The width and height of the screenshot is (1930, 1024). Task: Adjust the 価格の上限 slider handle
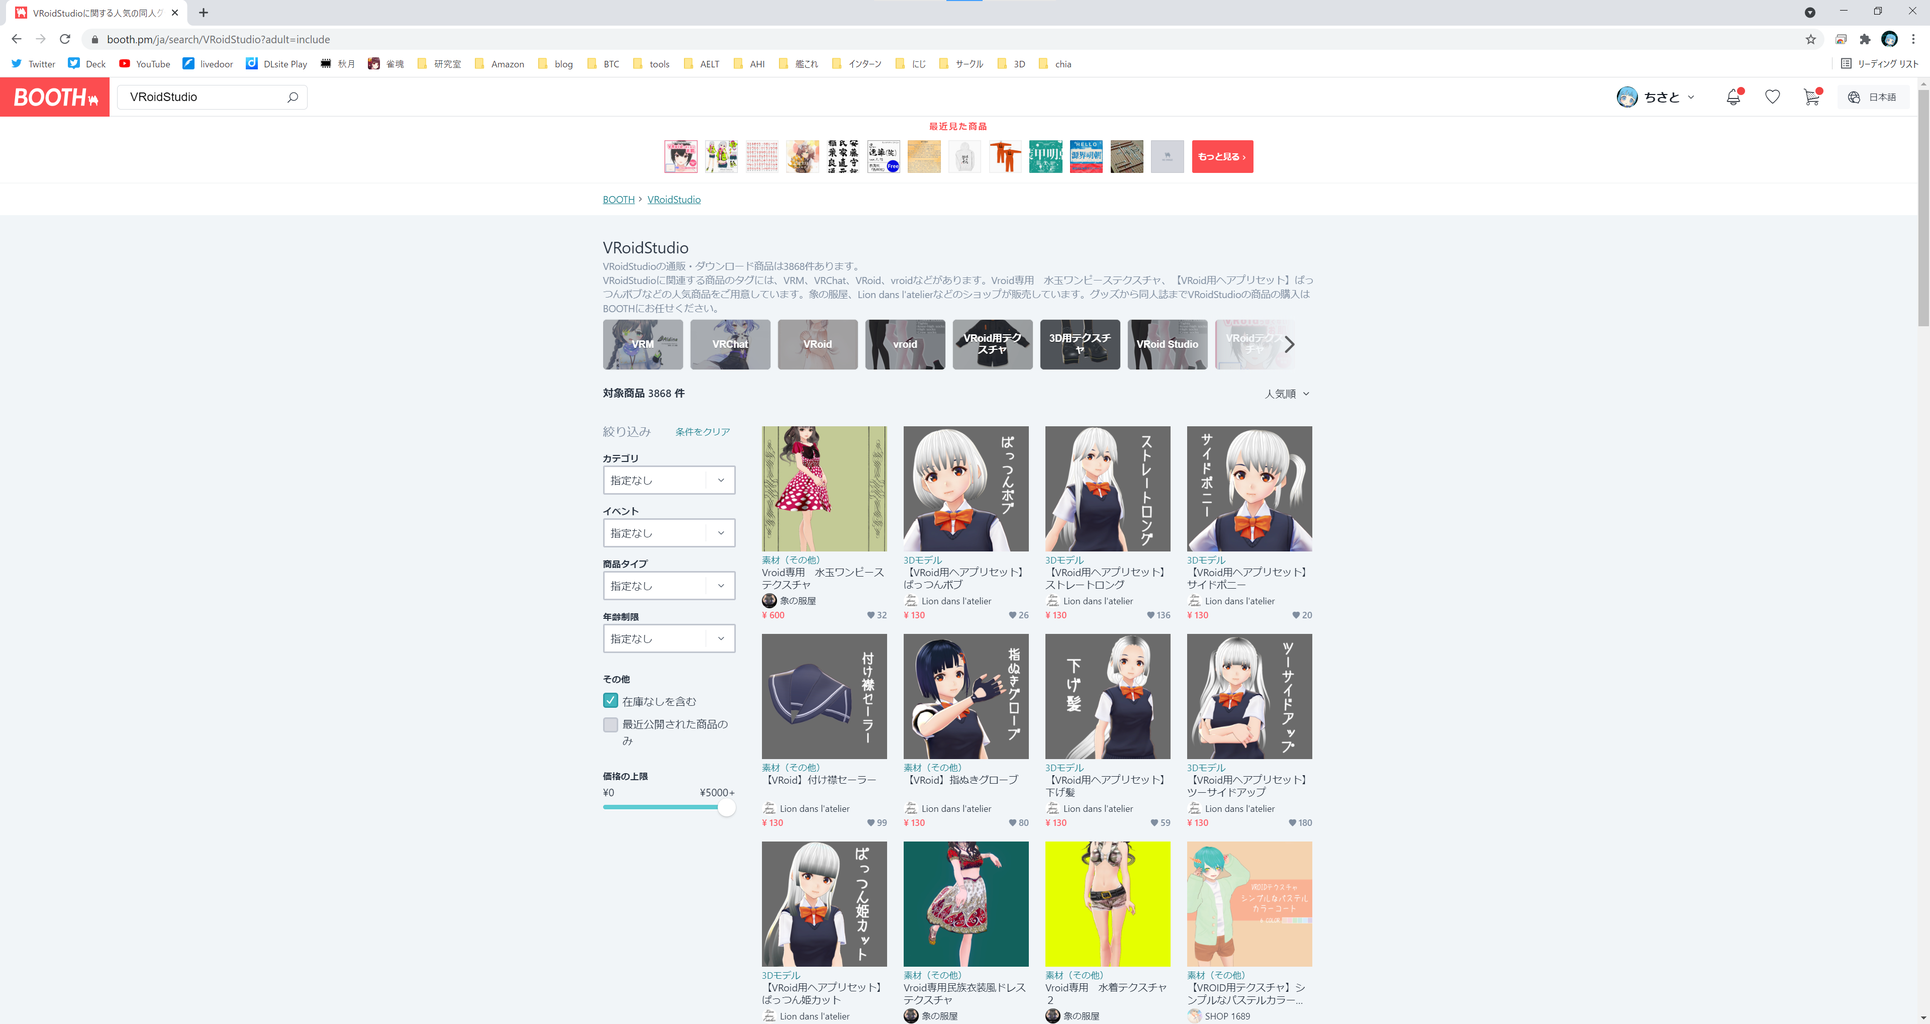727,807
